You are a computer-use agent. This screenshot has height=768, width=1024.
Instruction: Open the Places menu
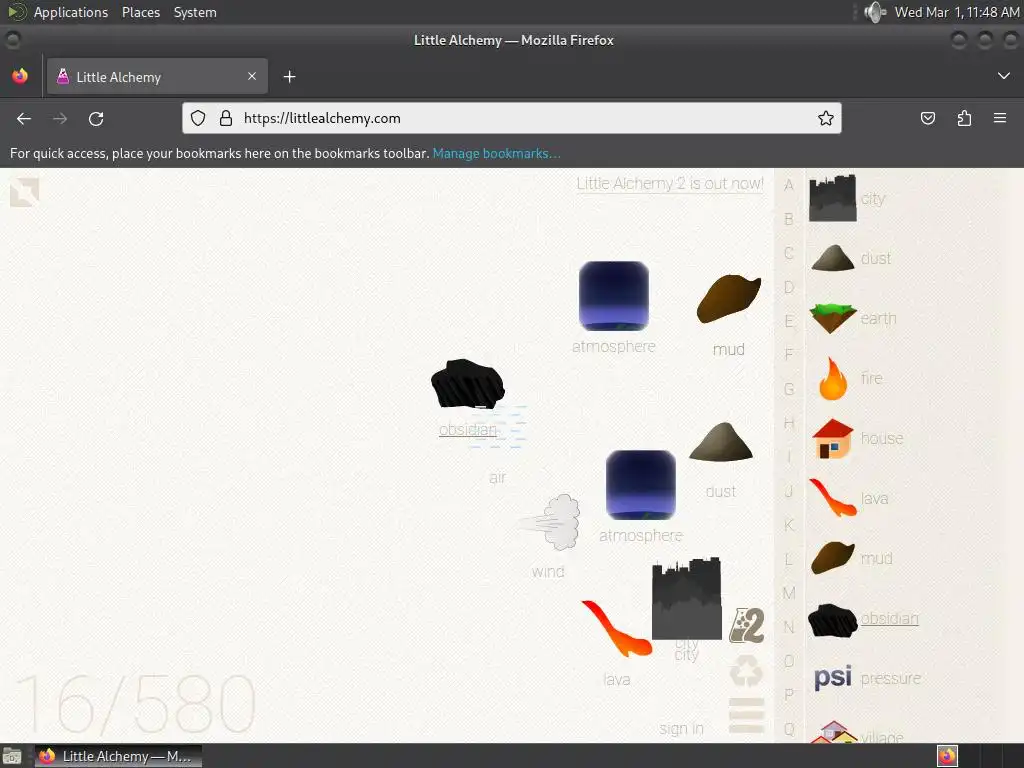point(140,12)
